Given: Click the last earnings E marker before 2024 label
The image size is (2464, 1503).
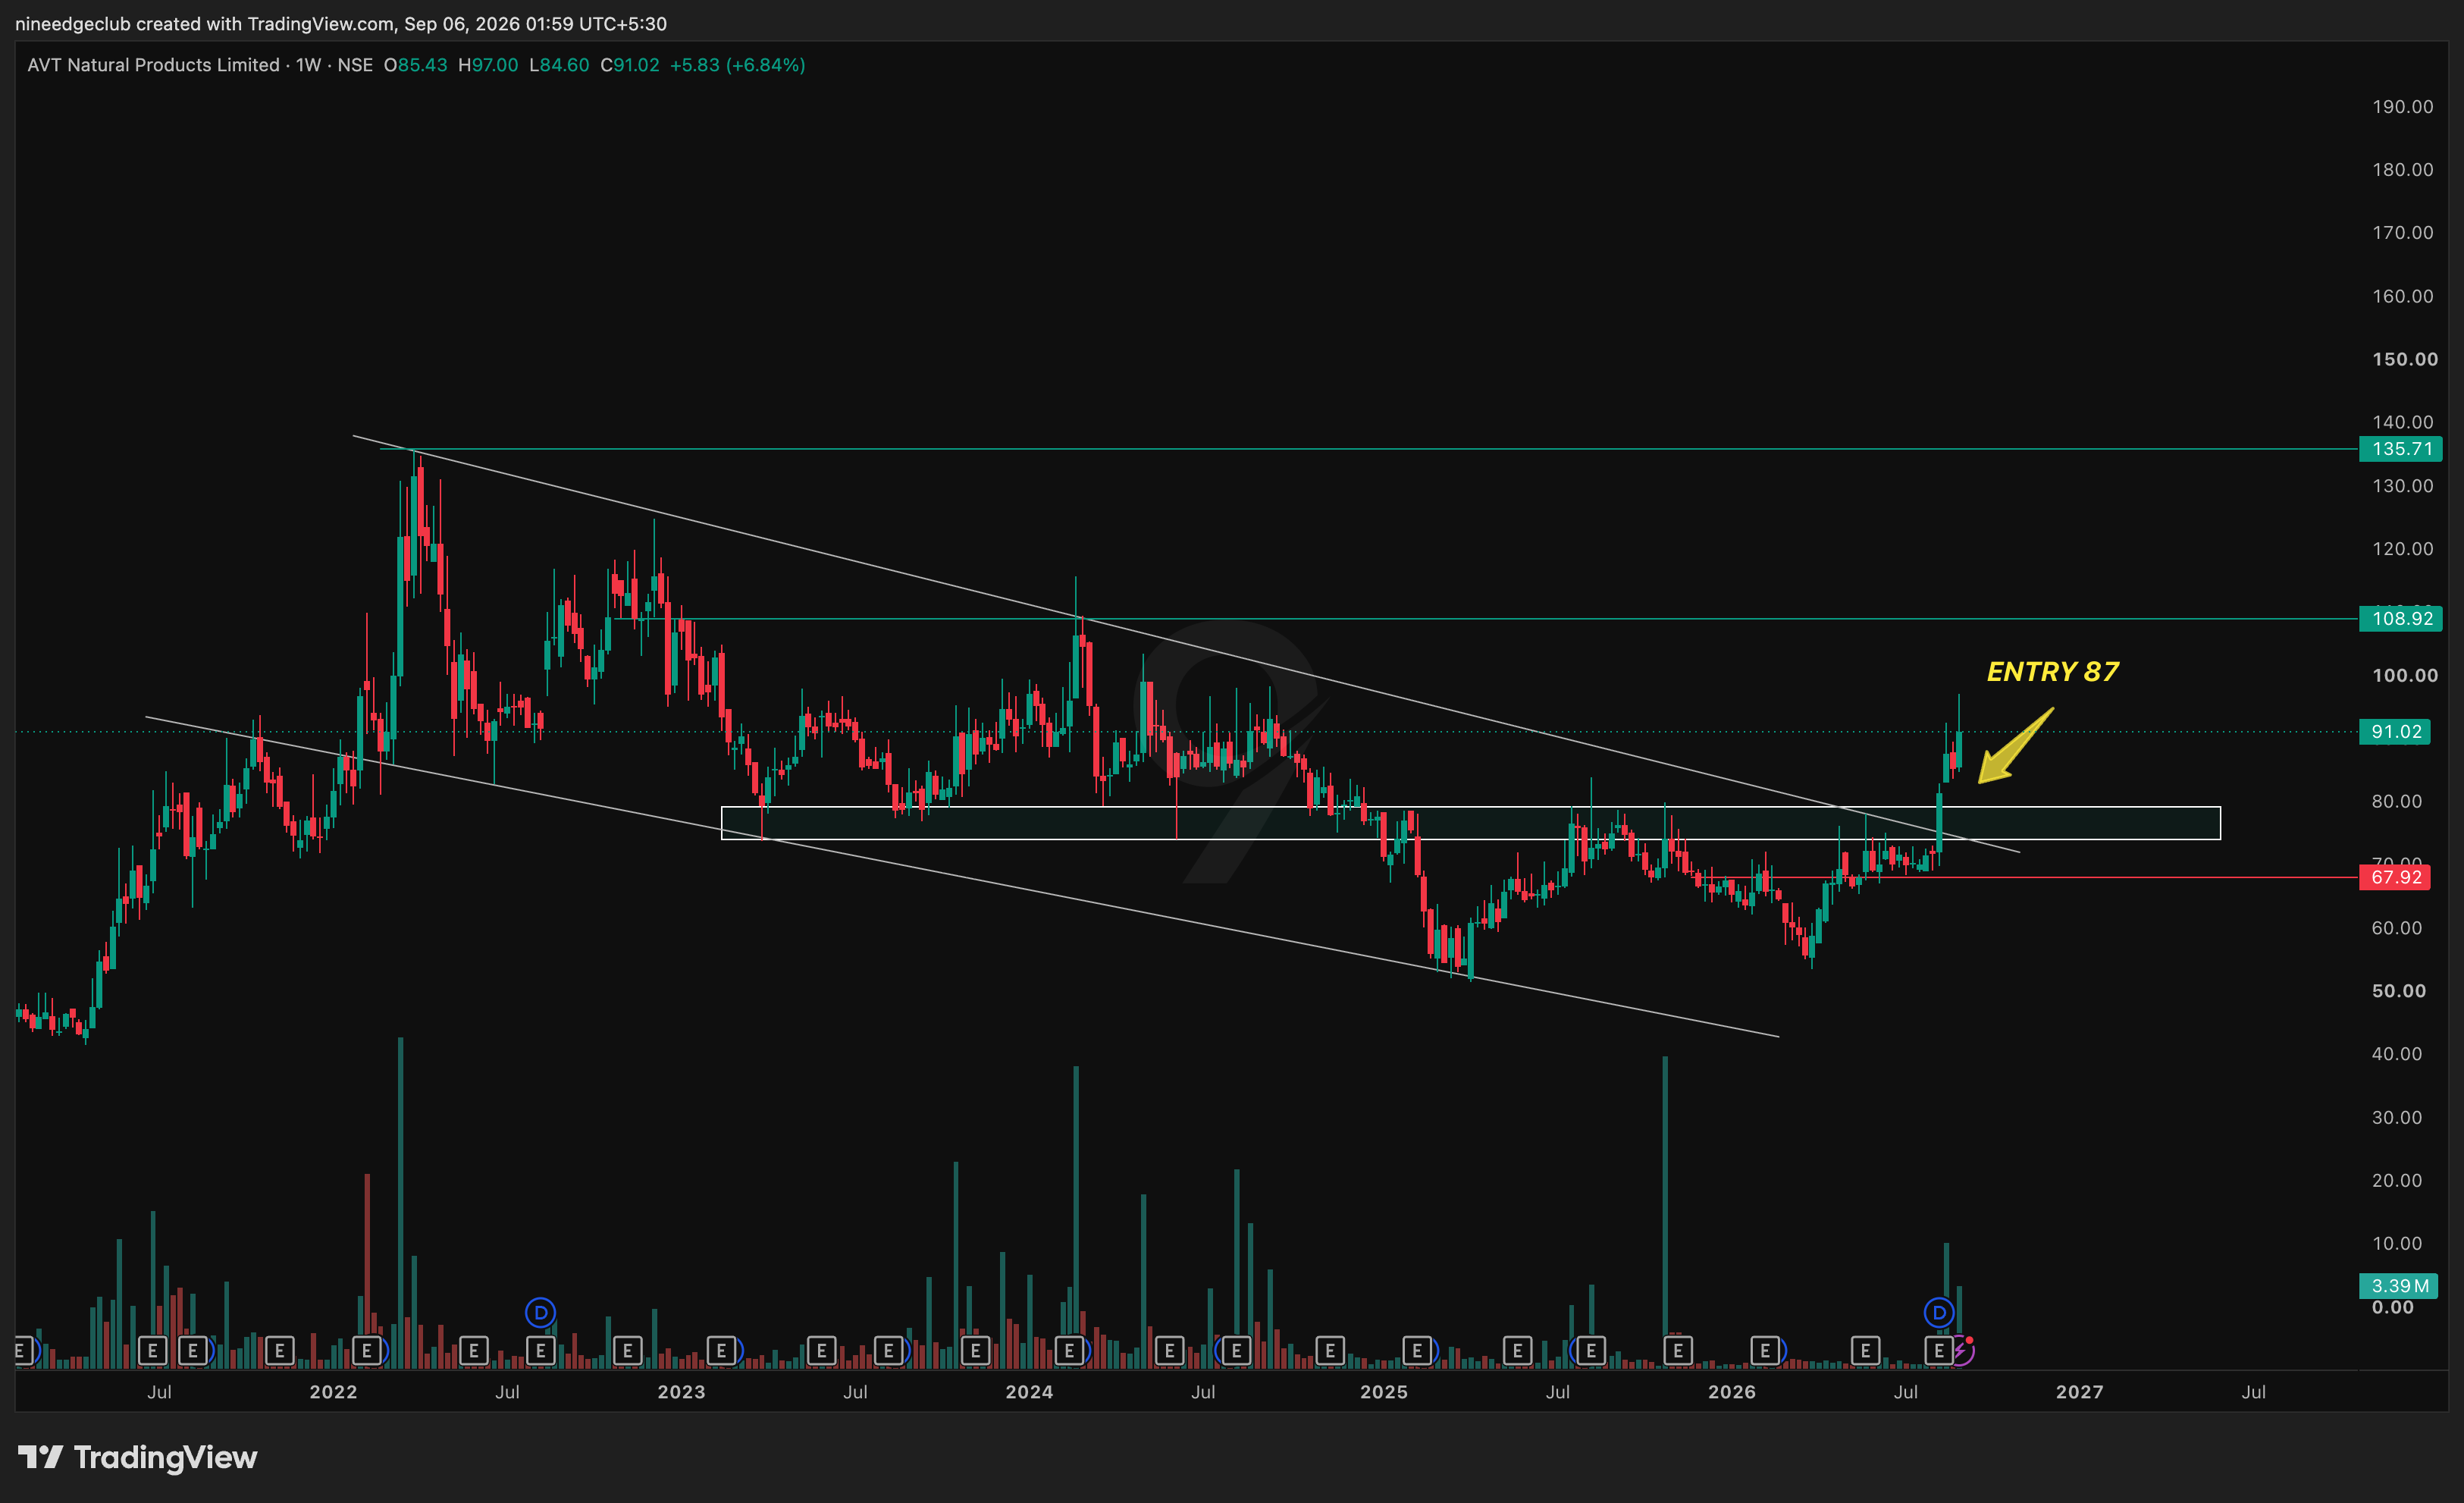Looking at the screenshot, I should tap(975, 1351).
